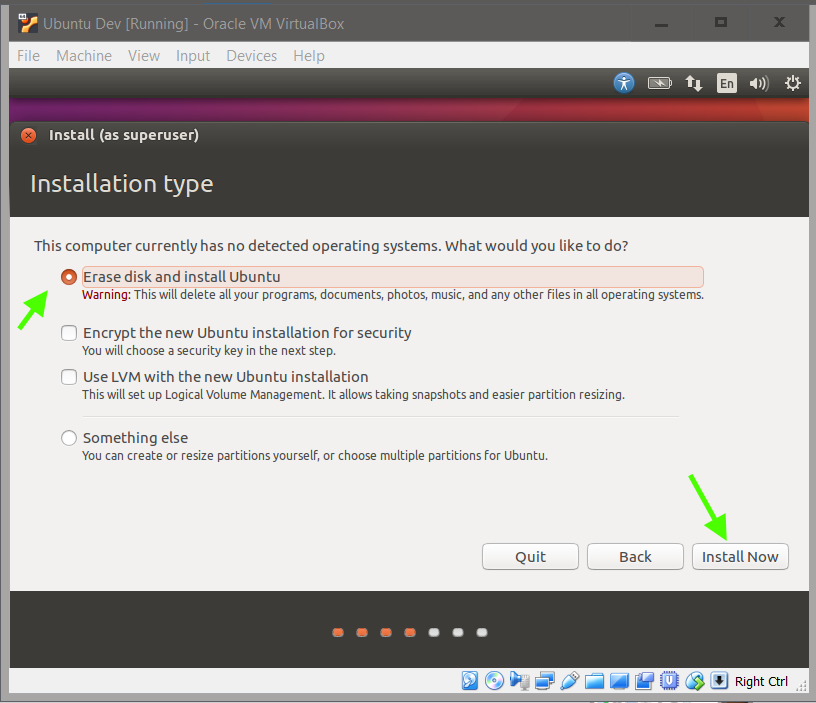The width and height of the screenshot is (816, 703).
Task: Close the Install window with orange X
Action: pos(29,135)
